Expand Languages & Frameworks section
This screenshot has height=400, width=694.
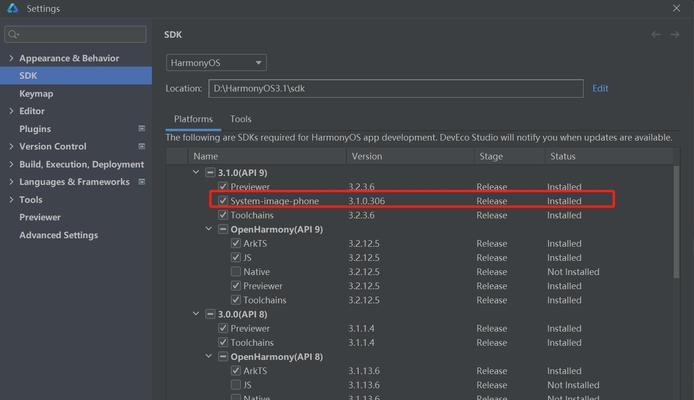11,182
